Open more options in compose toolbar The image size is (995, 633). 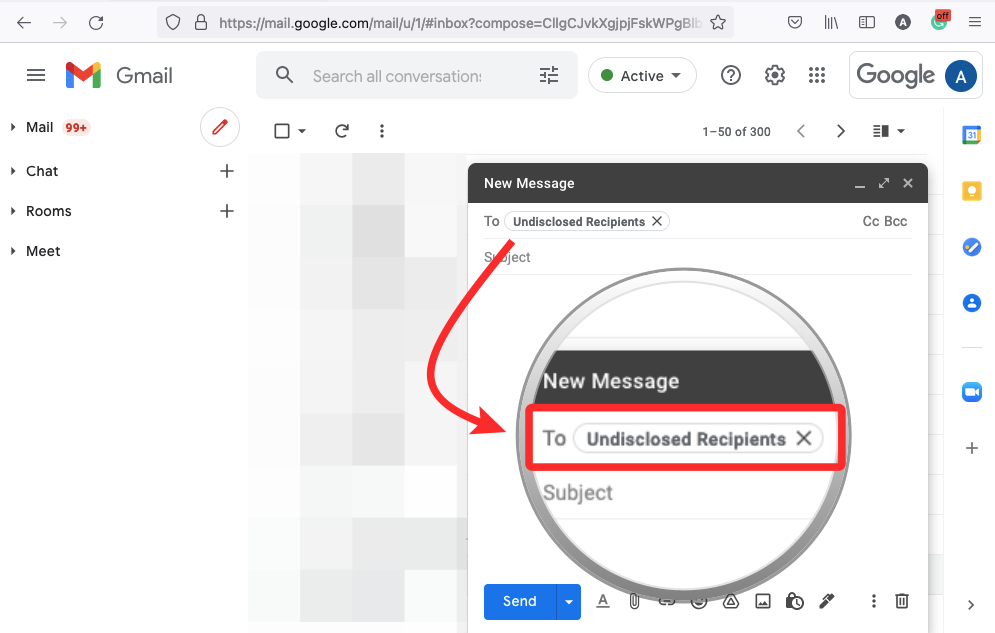(873, 601)
